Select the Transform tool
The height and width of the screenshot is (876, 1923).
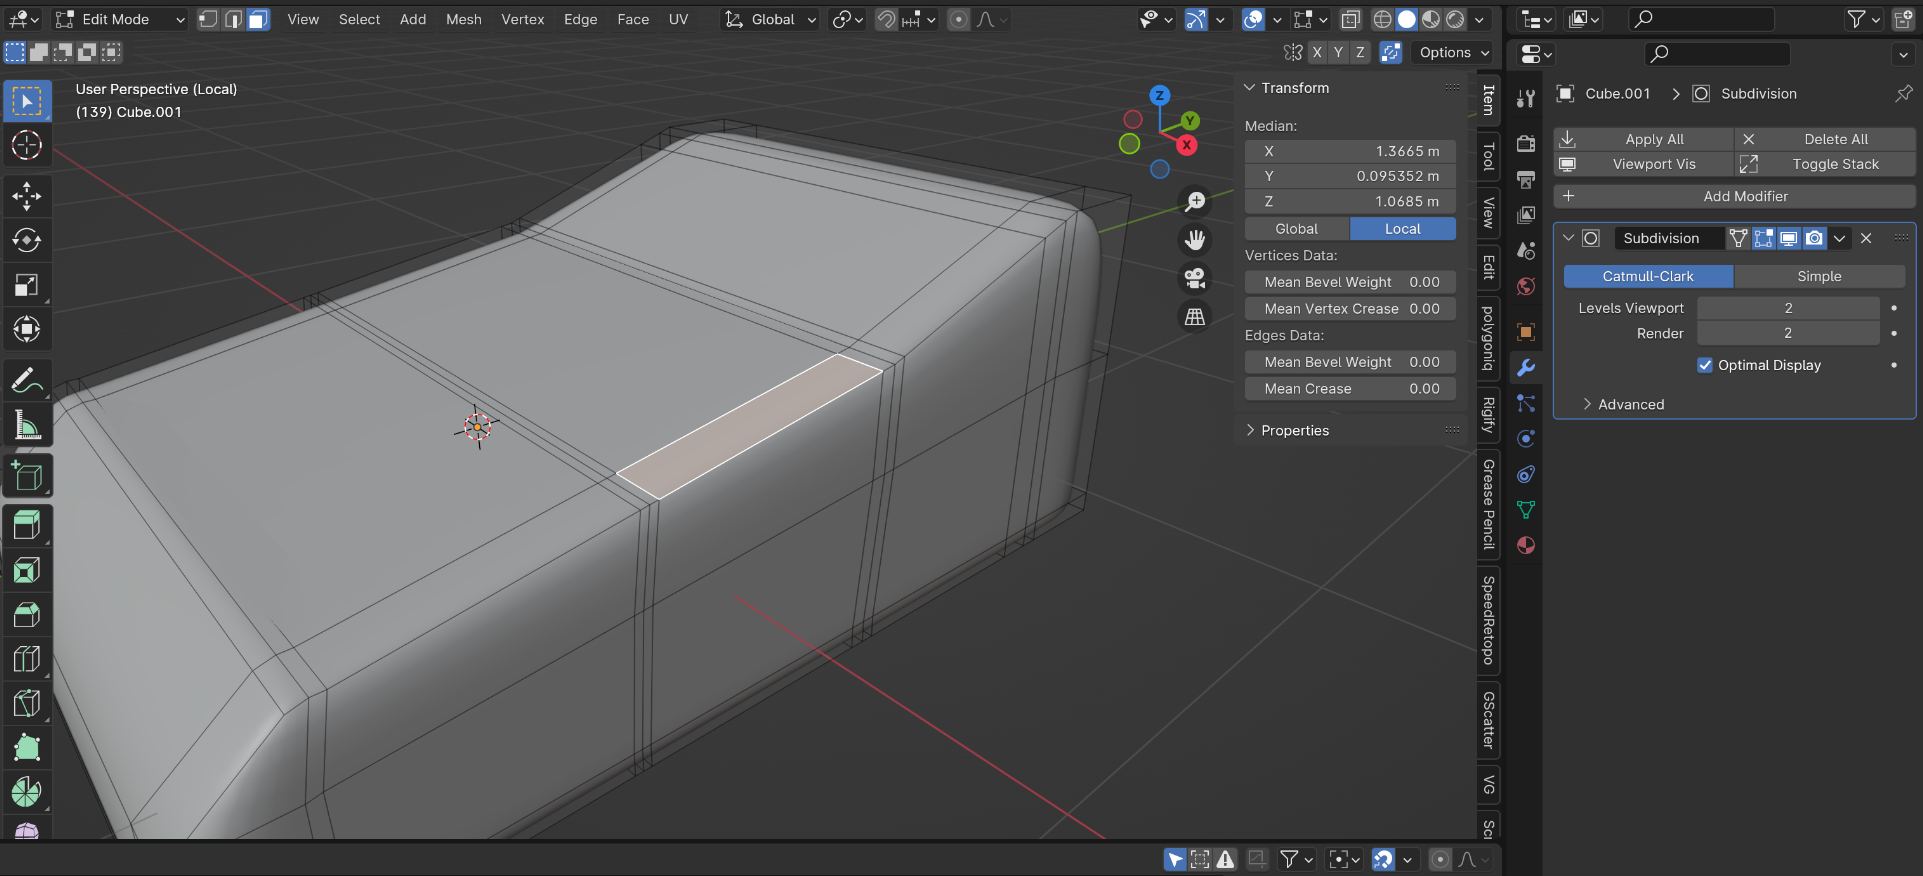coord(27,329)
